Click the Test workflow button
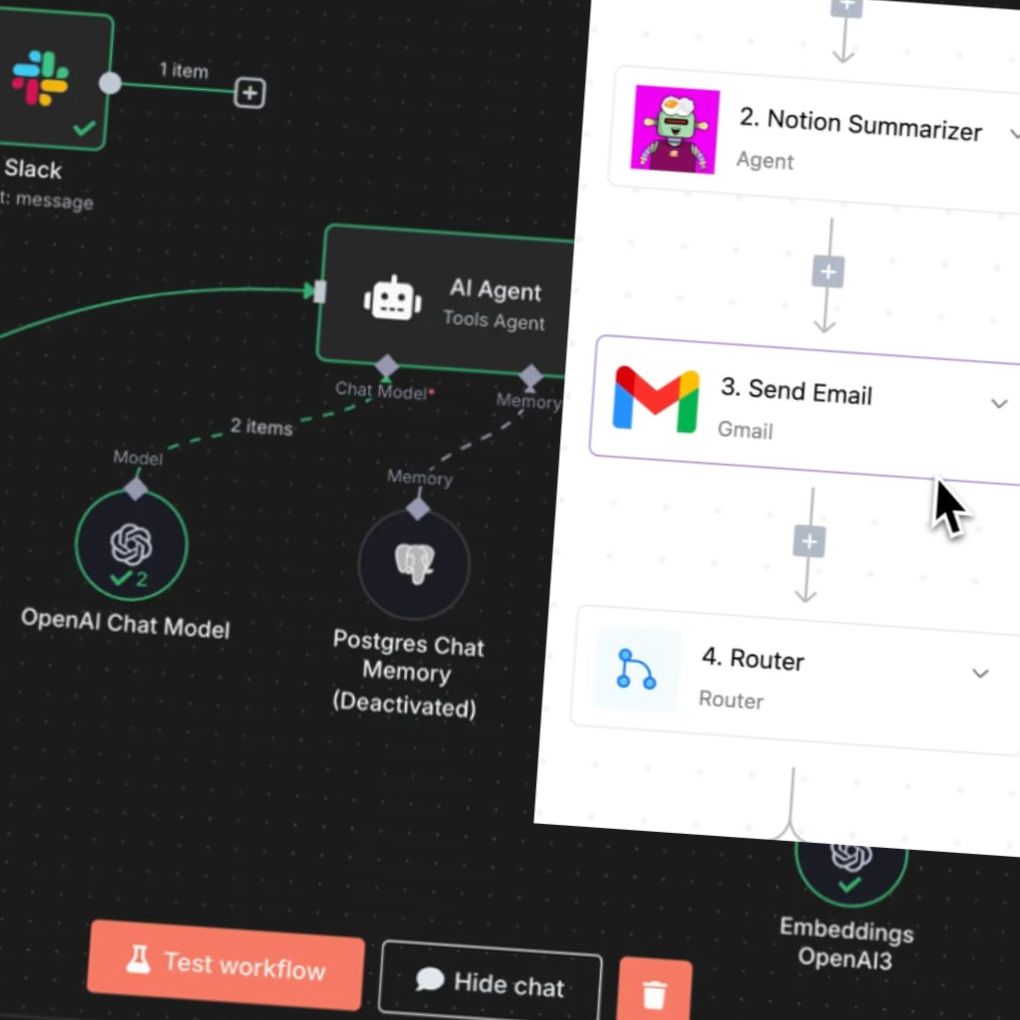The height and width of the screenshot is (1020, 1020). pos(226,965)
